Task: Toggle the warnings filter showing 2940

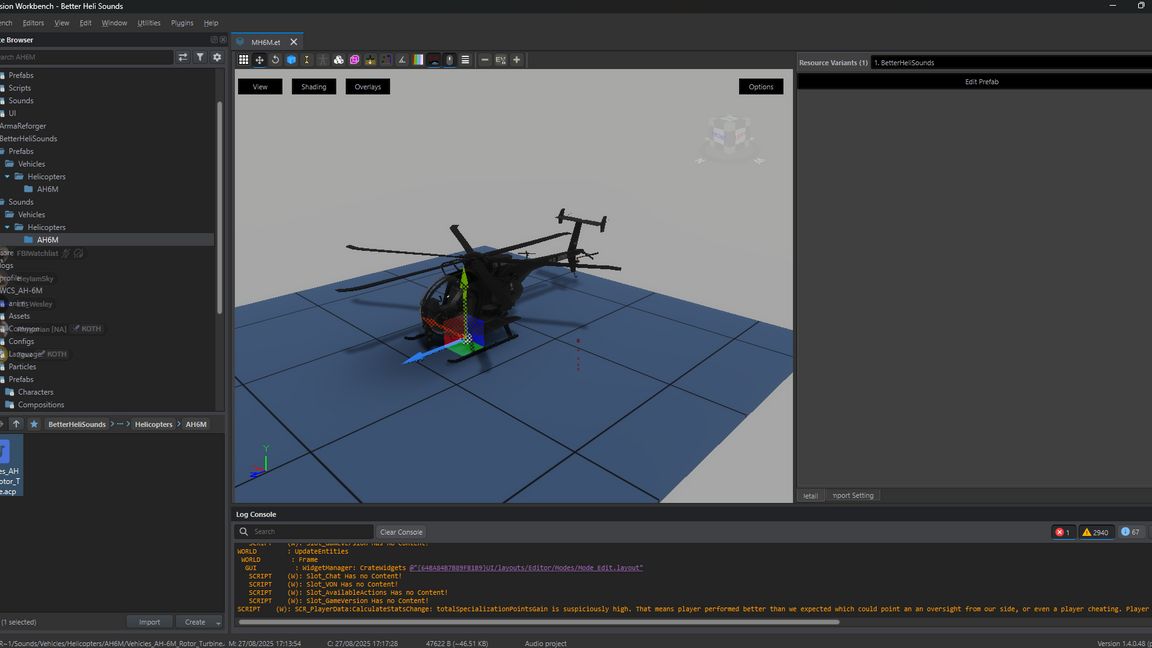Action: (x=1095, y=532)
